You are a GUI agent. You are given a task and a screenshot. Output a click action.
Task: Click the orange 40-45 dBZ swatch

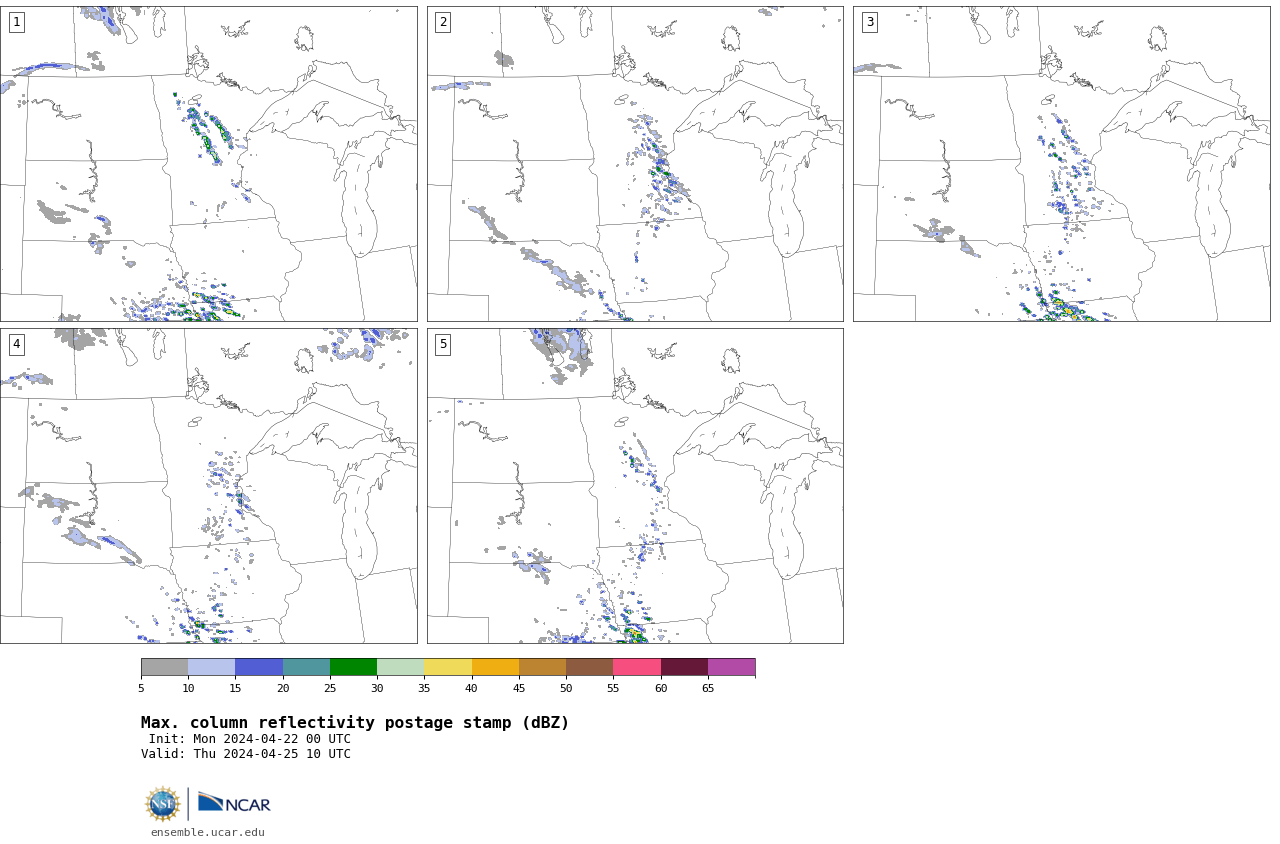pyautogui.click(x=495, y=667)
